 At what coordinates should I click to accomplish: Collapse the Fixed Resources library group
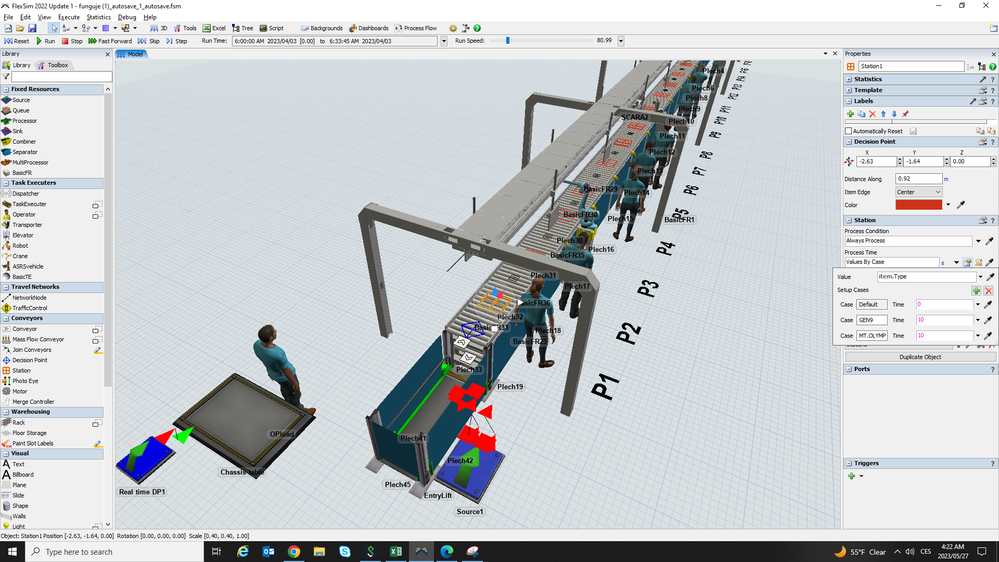pos(6,89)
